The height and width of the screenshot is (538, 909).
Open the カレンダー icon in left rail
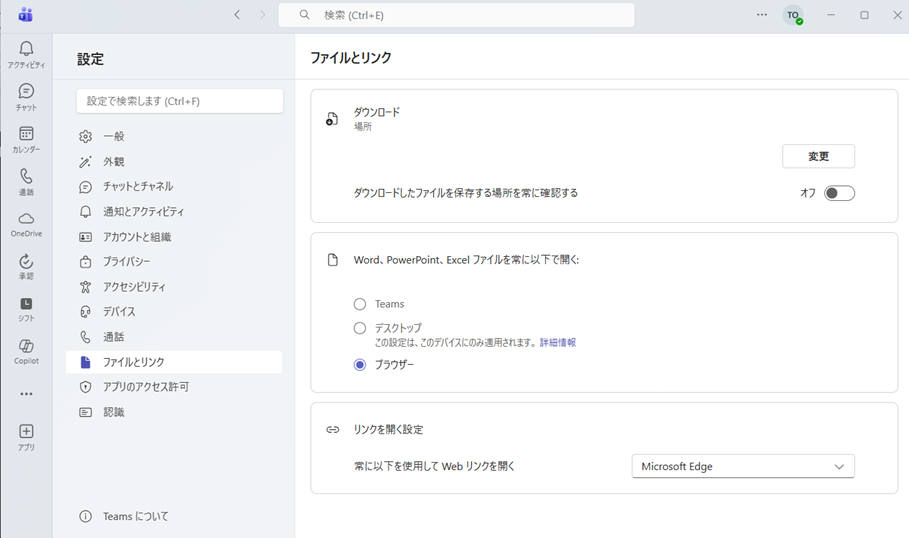pyautogui.click(x=26, y=140)
